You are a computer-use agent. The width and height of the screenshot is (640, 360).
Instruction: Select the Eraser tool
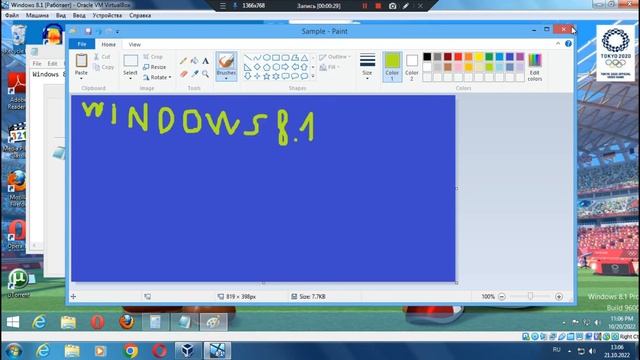point(183,74)
